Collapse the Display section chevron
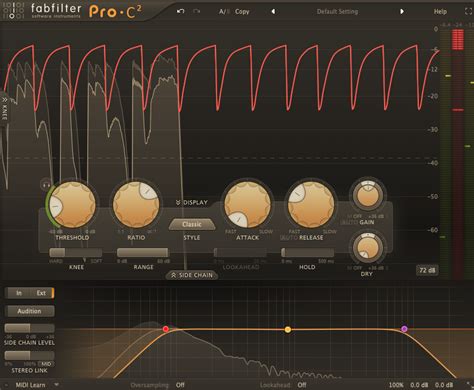The height and width of the screenshot is (390, 474). [x=192, y=202]
